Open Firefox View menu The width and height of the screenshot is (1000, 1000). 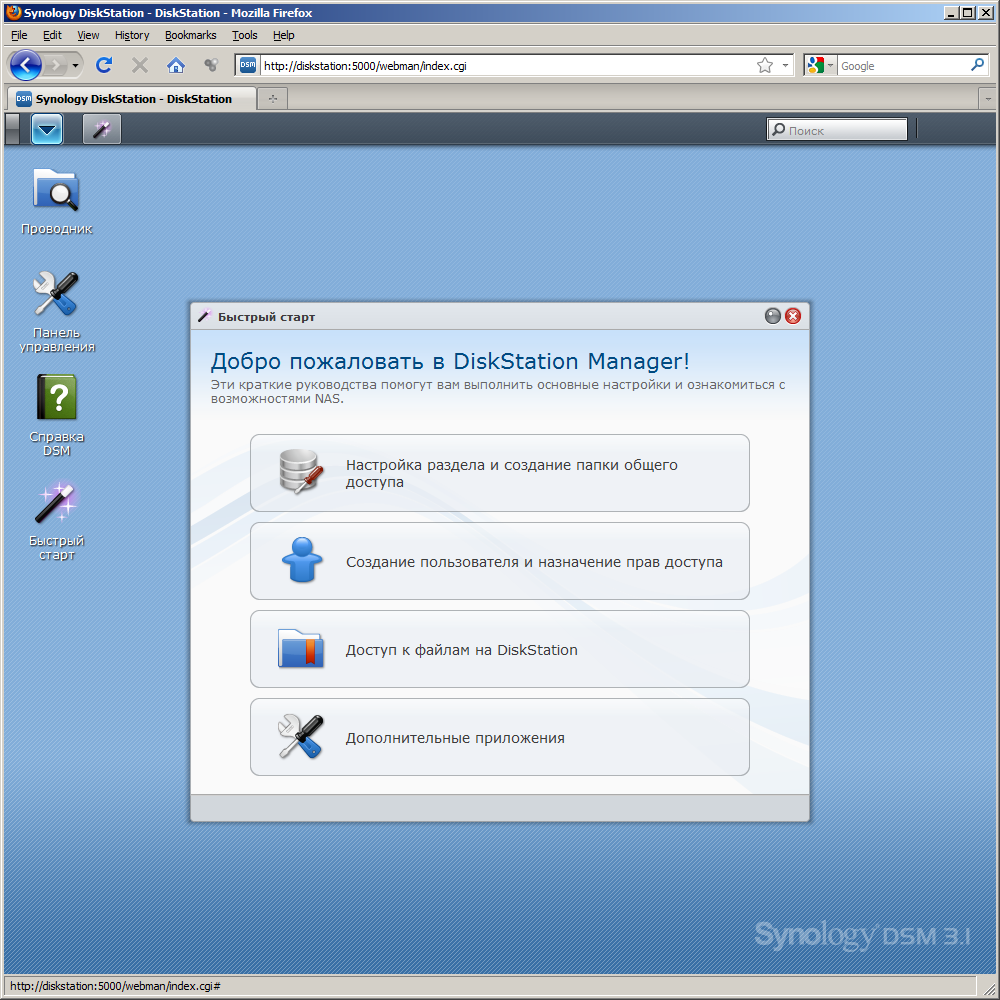pyautogui.click(x=88, y=35)
